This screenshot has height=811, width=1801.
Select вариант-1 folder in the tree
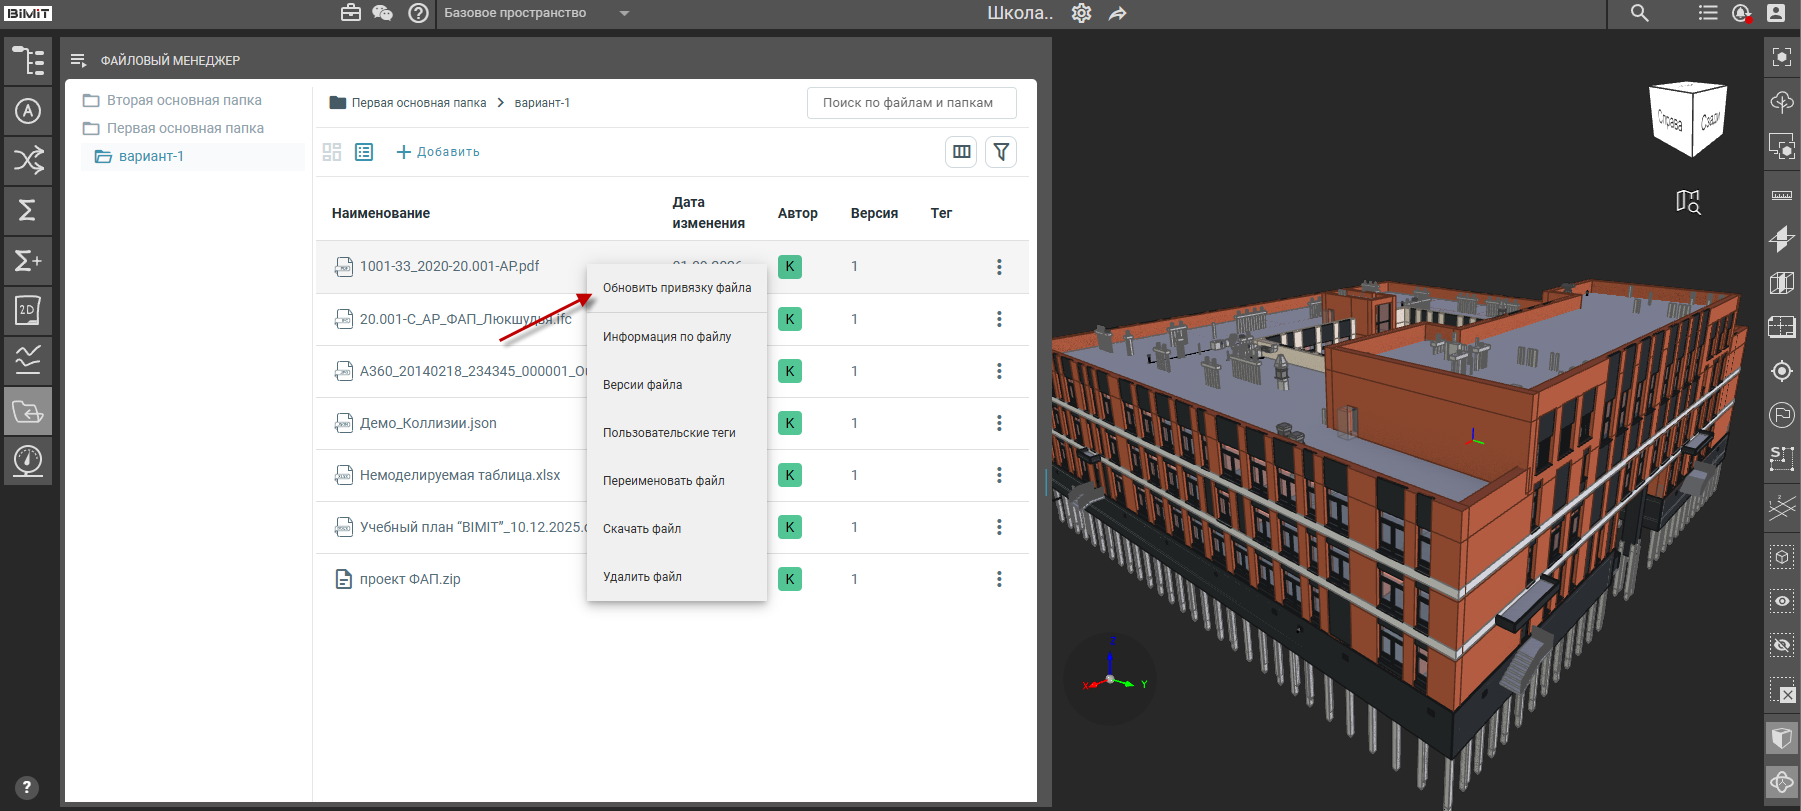151,156
